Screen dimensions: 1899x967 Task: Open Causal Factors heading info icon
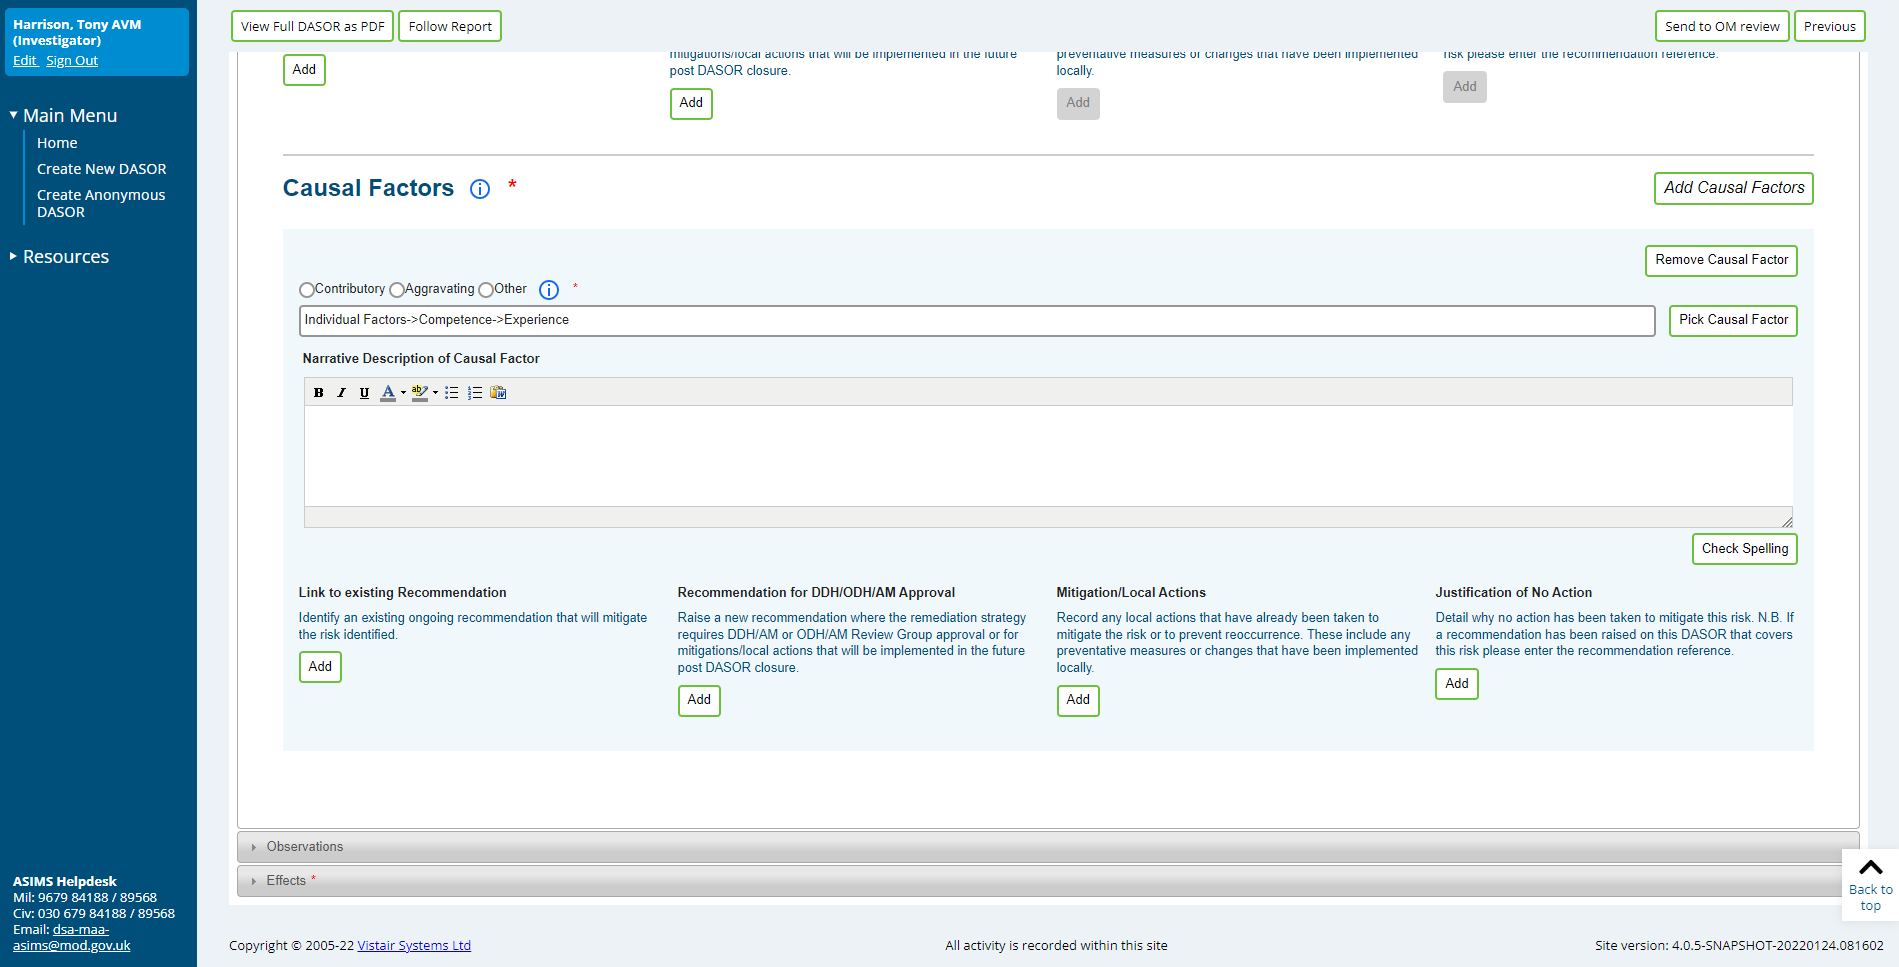pyautogui.click(x=480, y=189)
